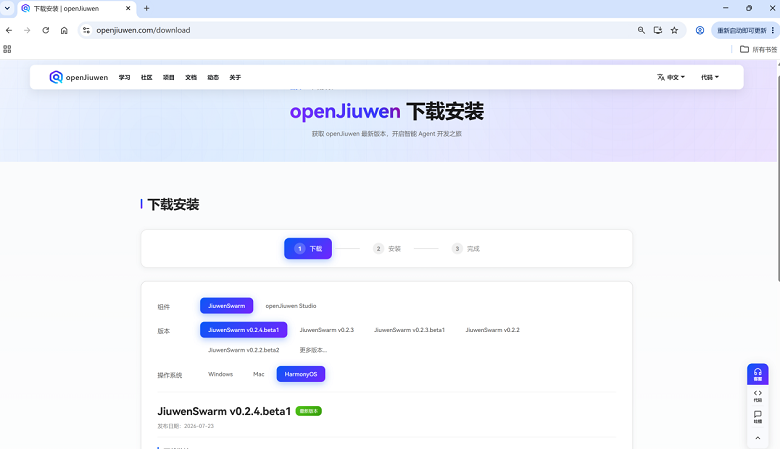This screenshot has height=449, width=780.
Task: Click step 2 安装 in the stepper
Action: (387, 249)
